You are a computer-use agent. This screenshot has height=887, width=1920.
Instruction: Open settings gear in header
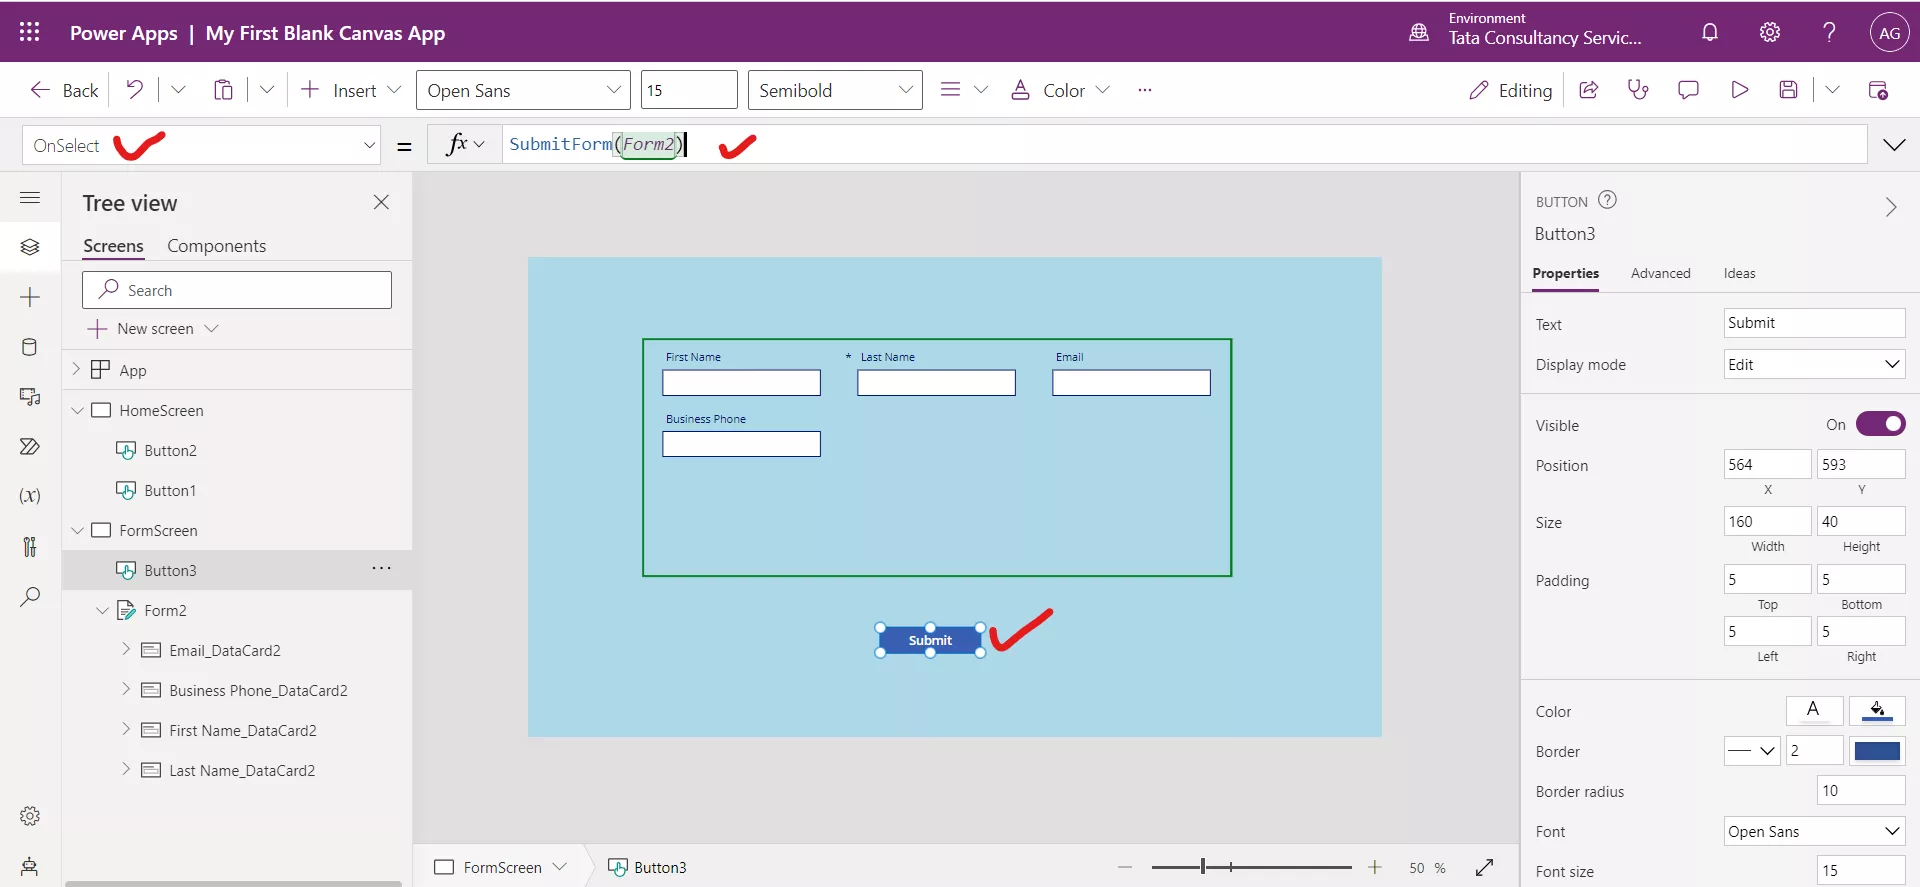tap(1770, 32)
